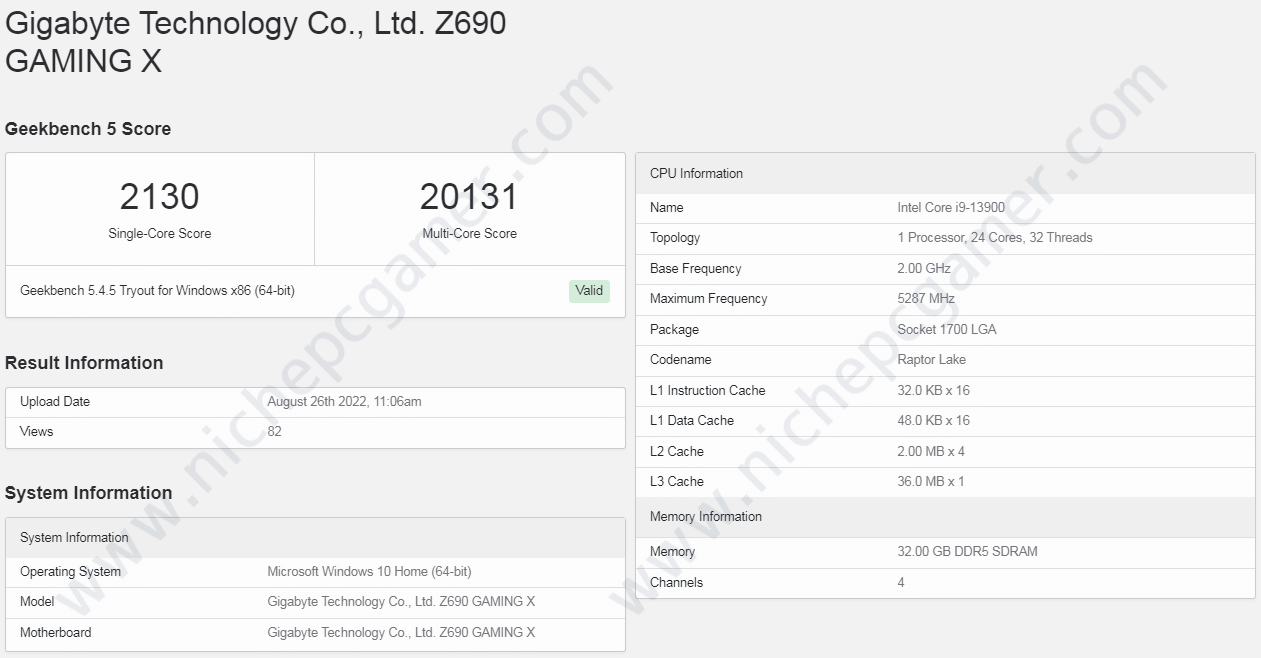The image size is (1261, 658).
Task: Click the Motherboard row value
Action: pyautogui.click(x=401, y=633)
